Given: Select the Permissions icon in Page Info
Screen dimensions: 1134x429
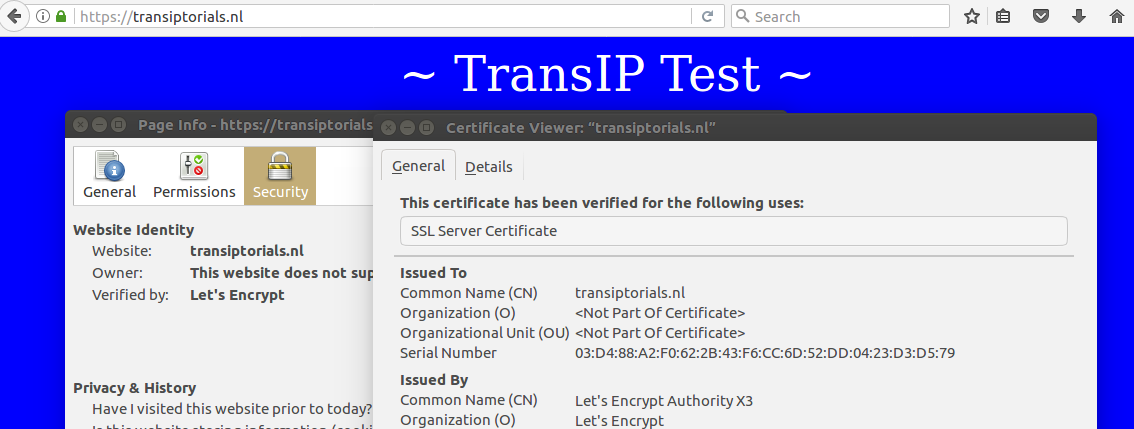Looking at the screenshot, I should [194, 176].
